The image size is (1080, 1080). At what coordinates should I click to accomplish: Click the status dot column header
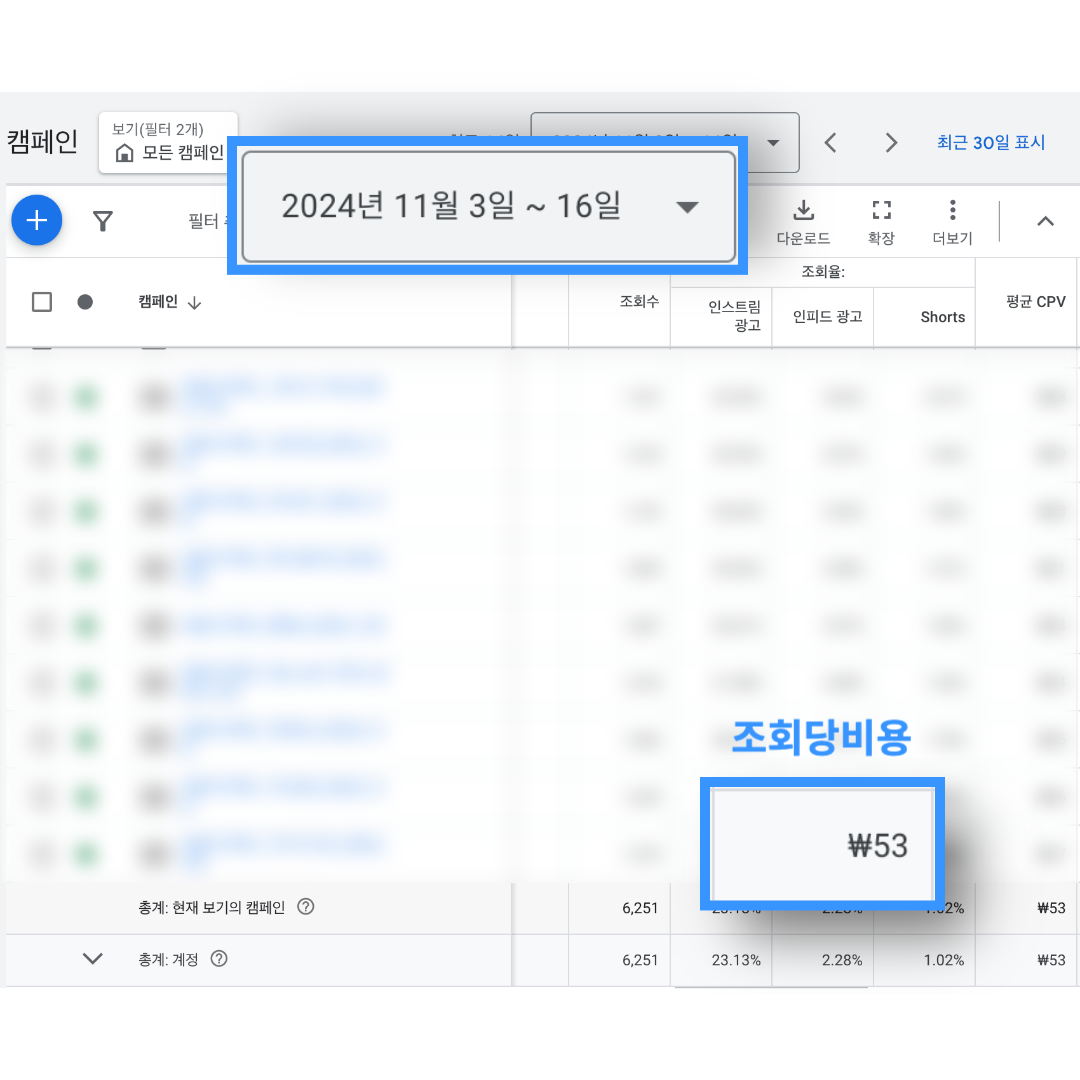pyautogui.click(x=85, y=302)
